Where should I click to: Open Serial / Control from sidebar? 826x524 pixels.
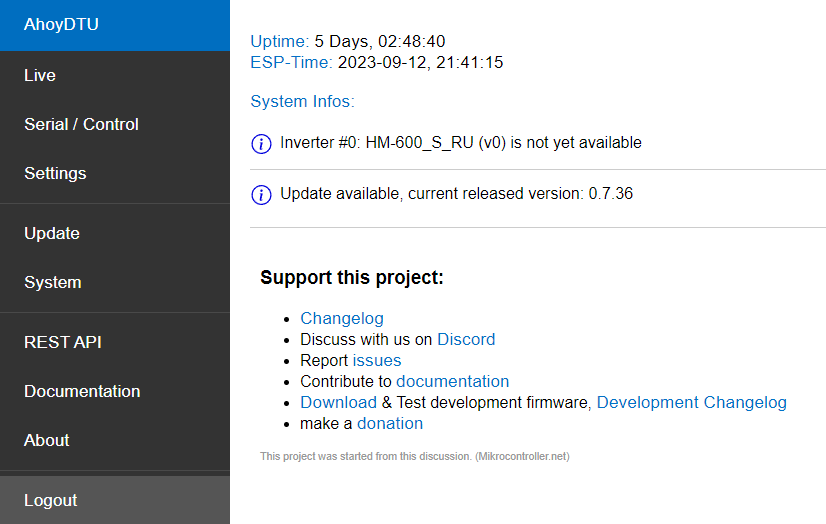81,124
